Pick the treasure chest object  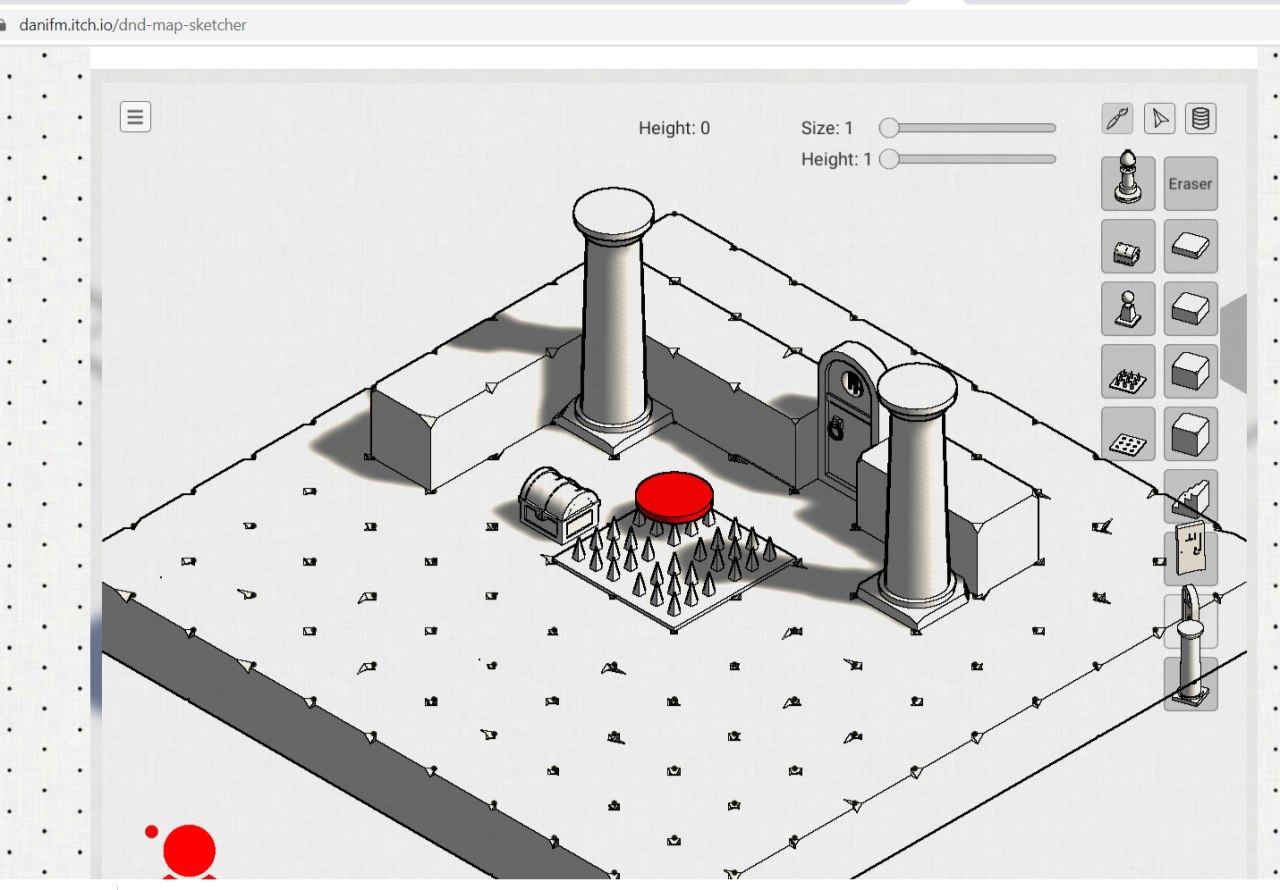(x=1128, y=246)
